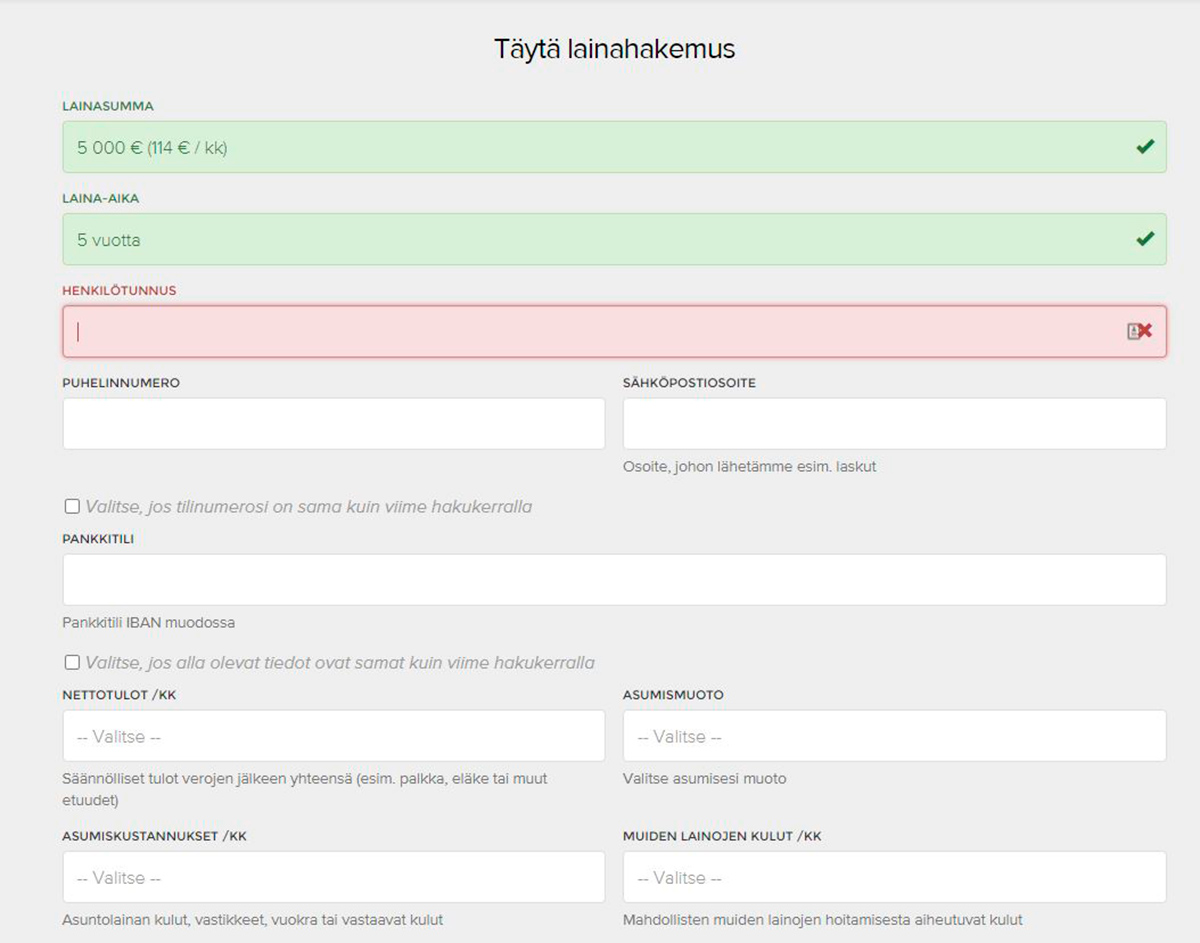Click the Sähköpostiosoite label text

(689, 383)
